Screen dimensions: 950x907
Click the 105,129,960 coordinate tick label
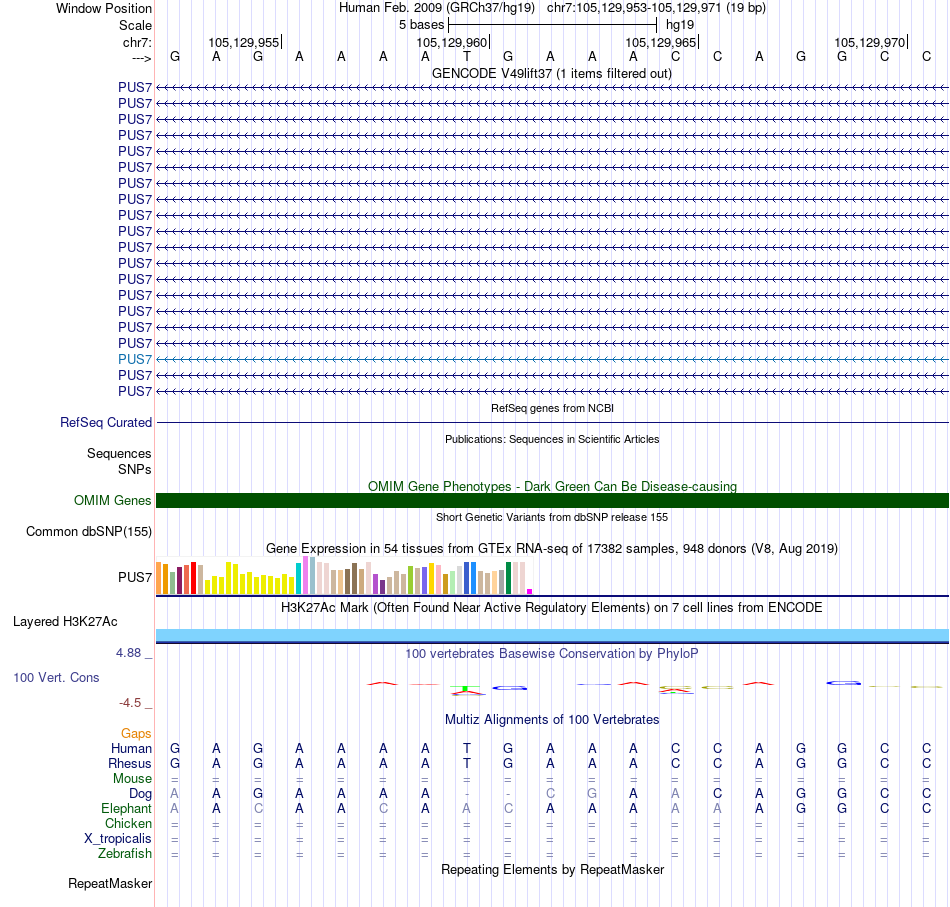(452, 42)
